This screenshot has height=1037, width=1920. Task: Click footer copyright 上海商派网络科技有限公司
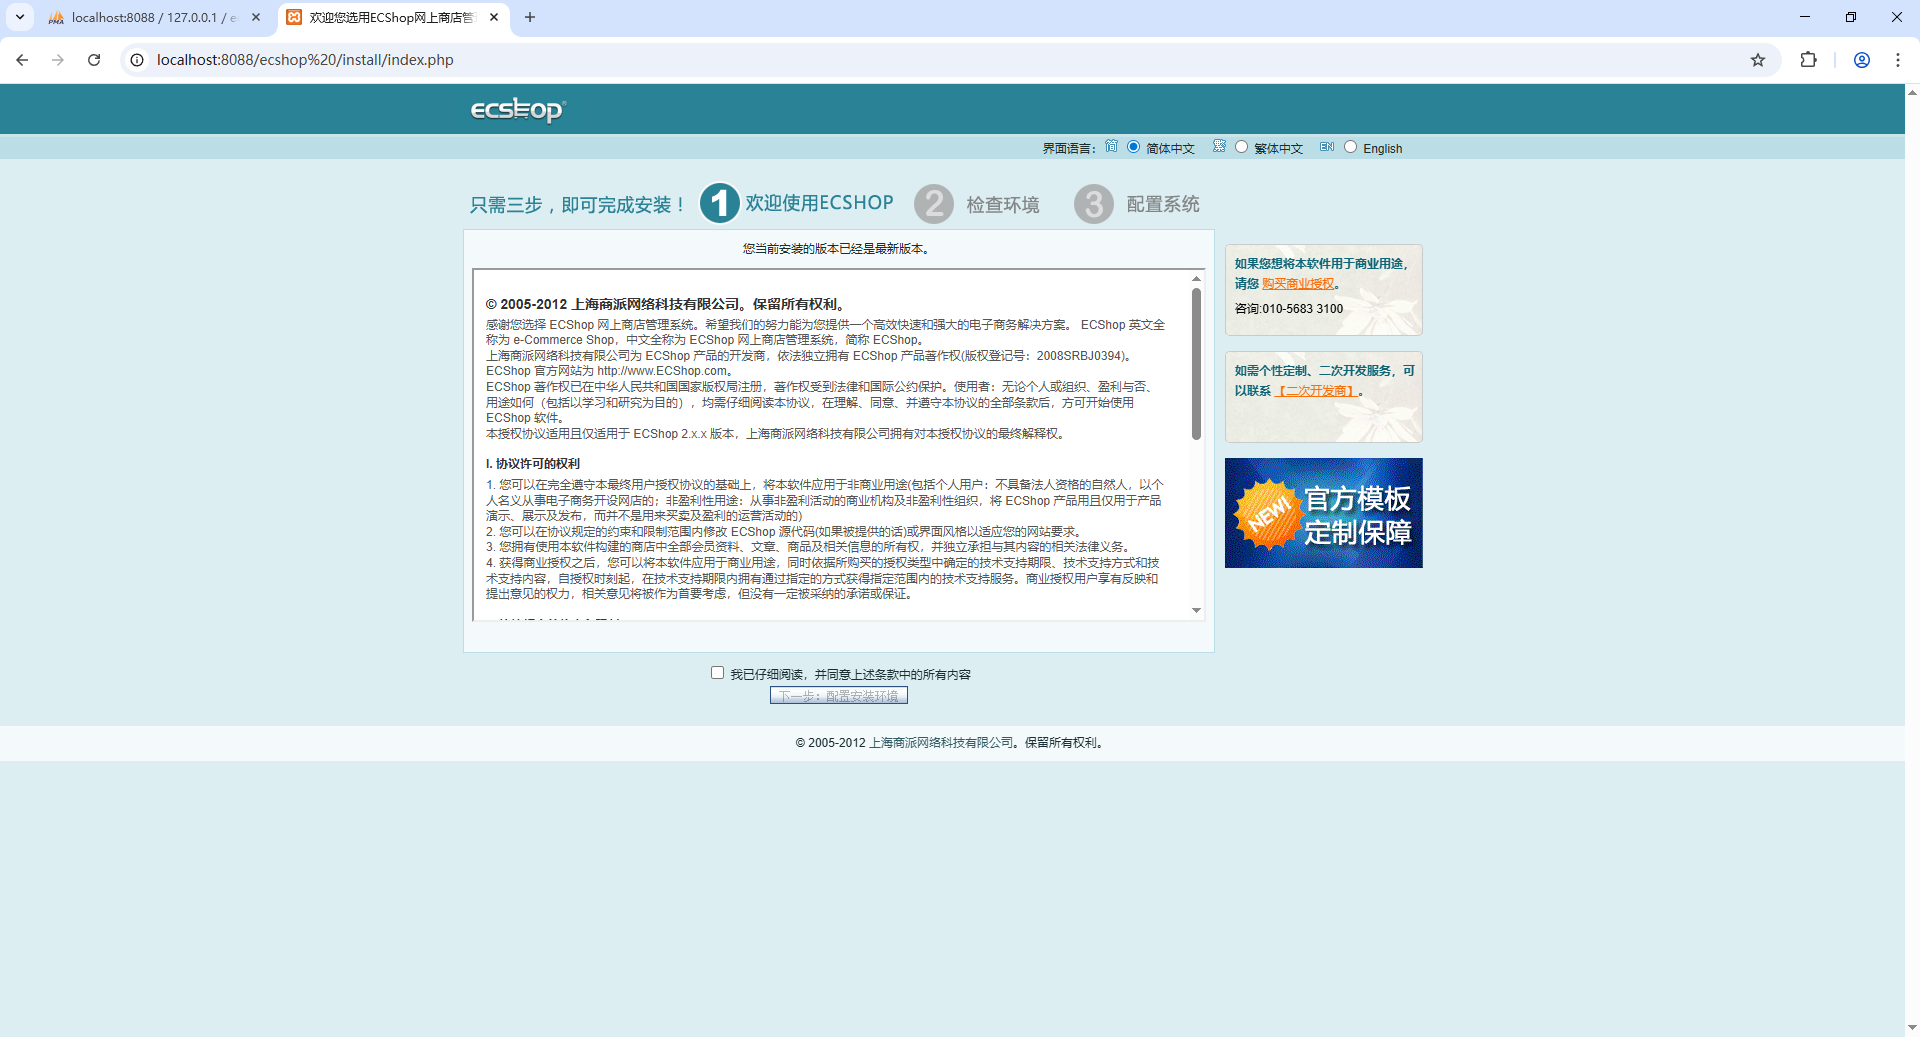coord(941,743)
